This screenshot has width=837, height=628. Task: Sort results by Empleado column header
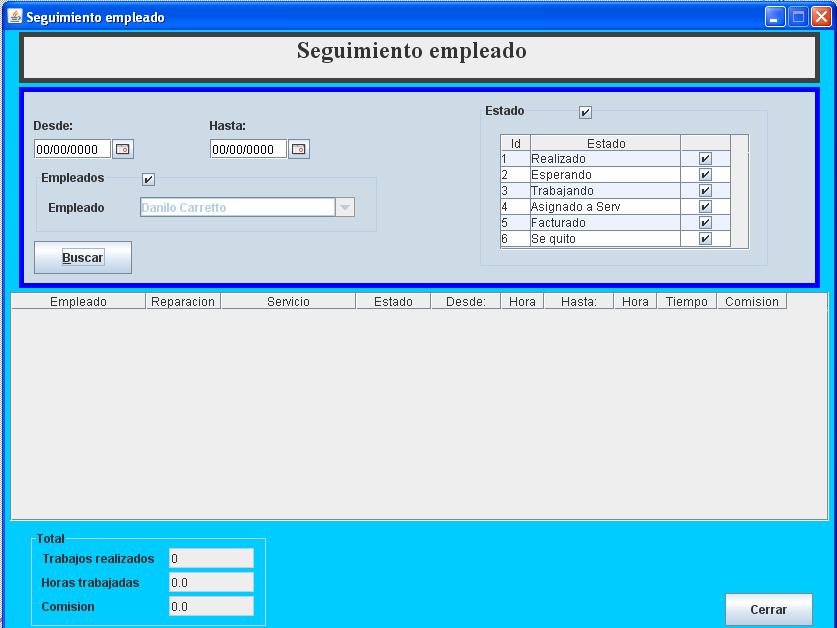pos(78,301)
